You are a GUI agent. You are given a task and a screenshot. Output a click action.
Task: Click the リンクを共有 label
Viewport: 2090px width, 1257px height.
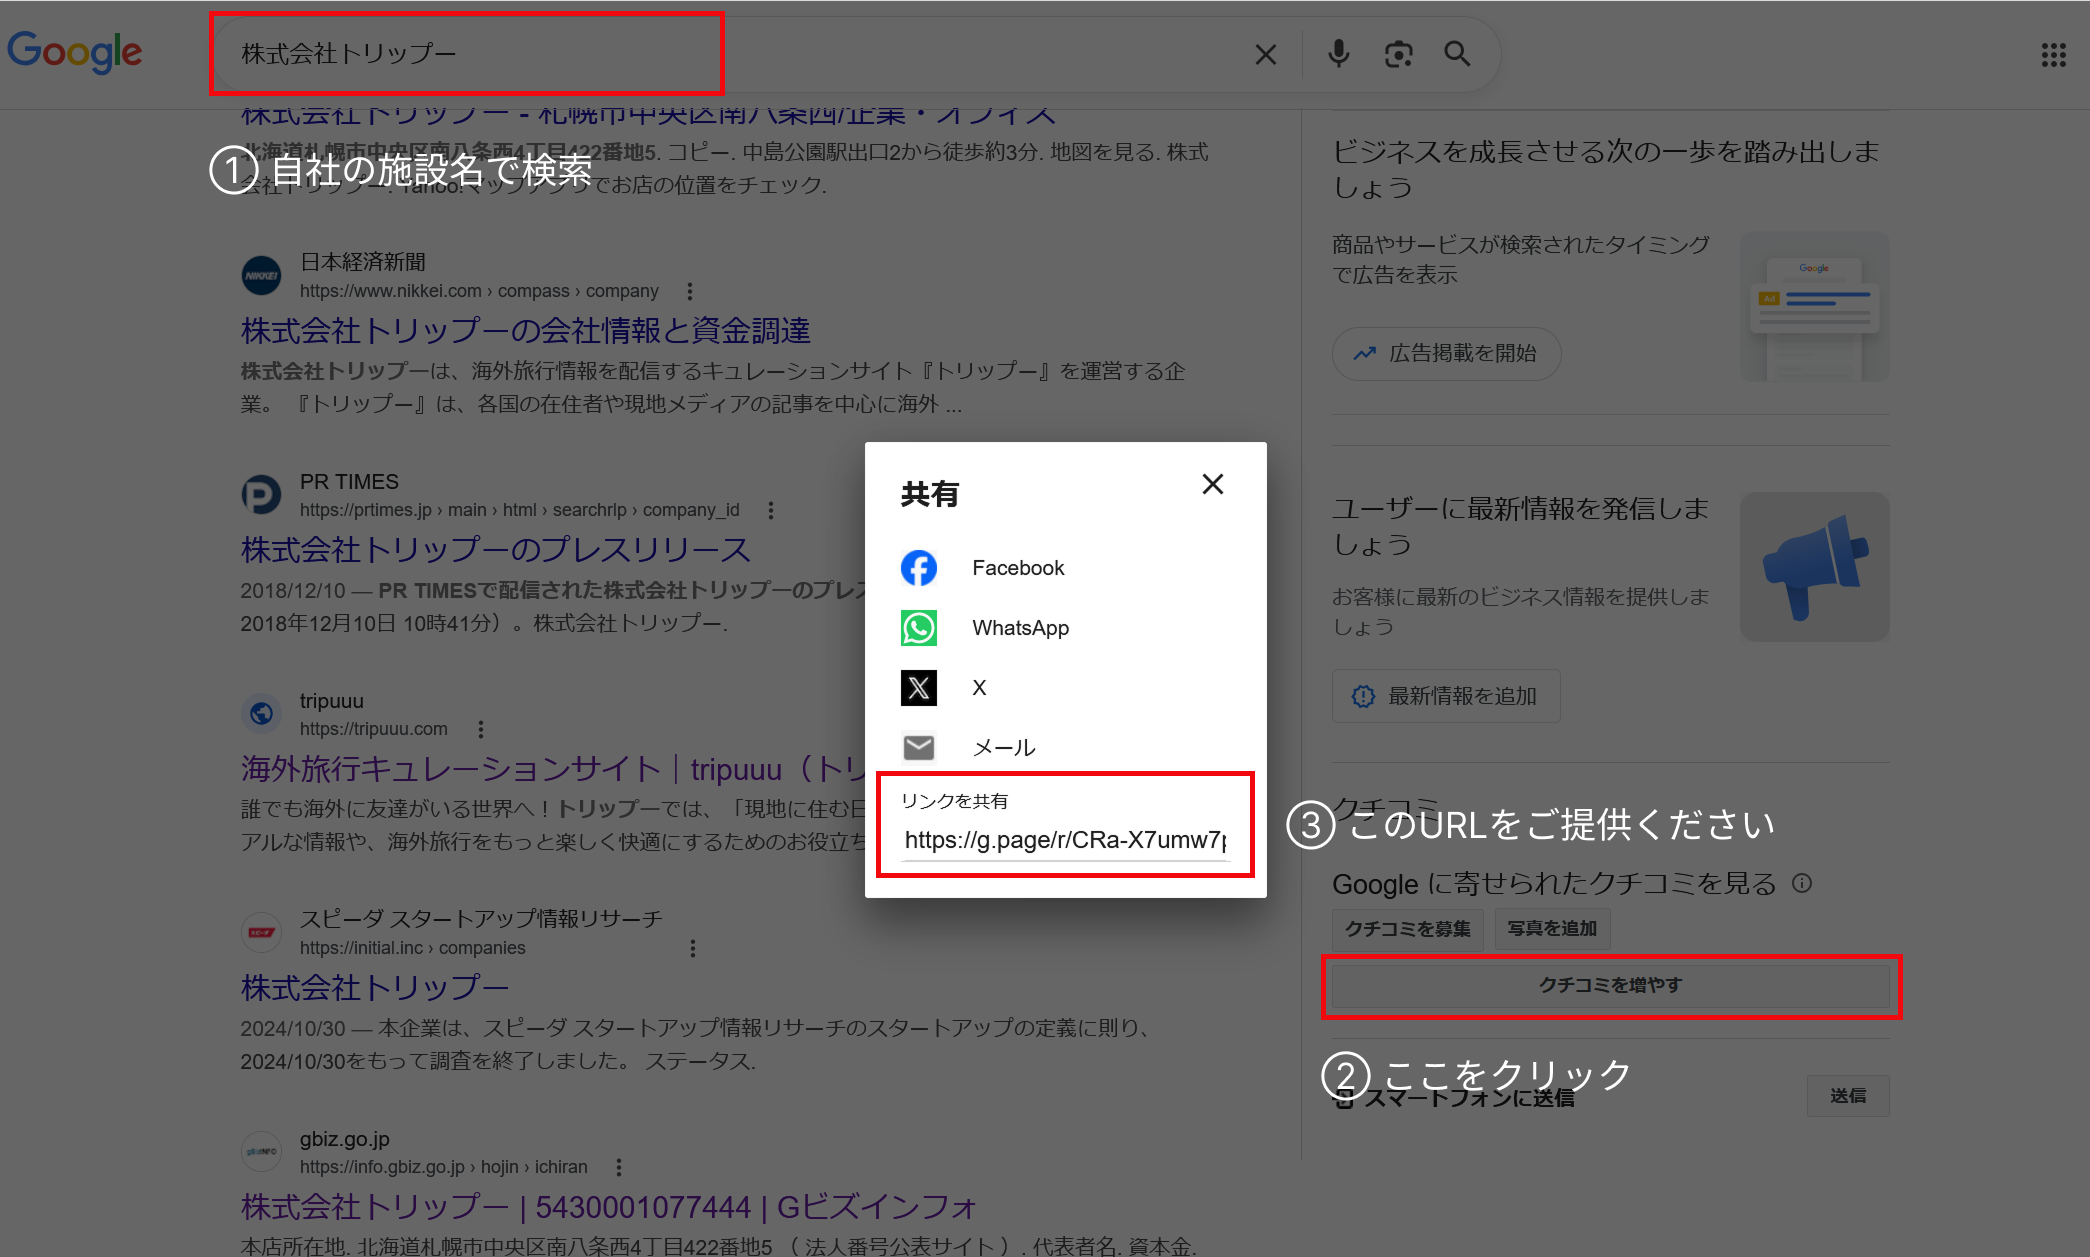point(954,801)
